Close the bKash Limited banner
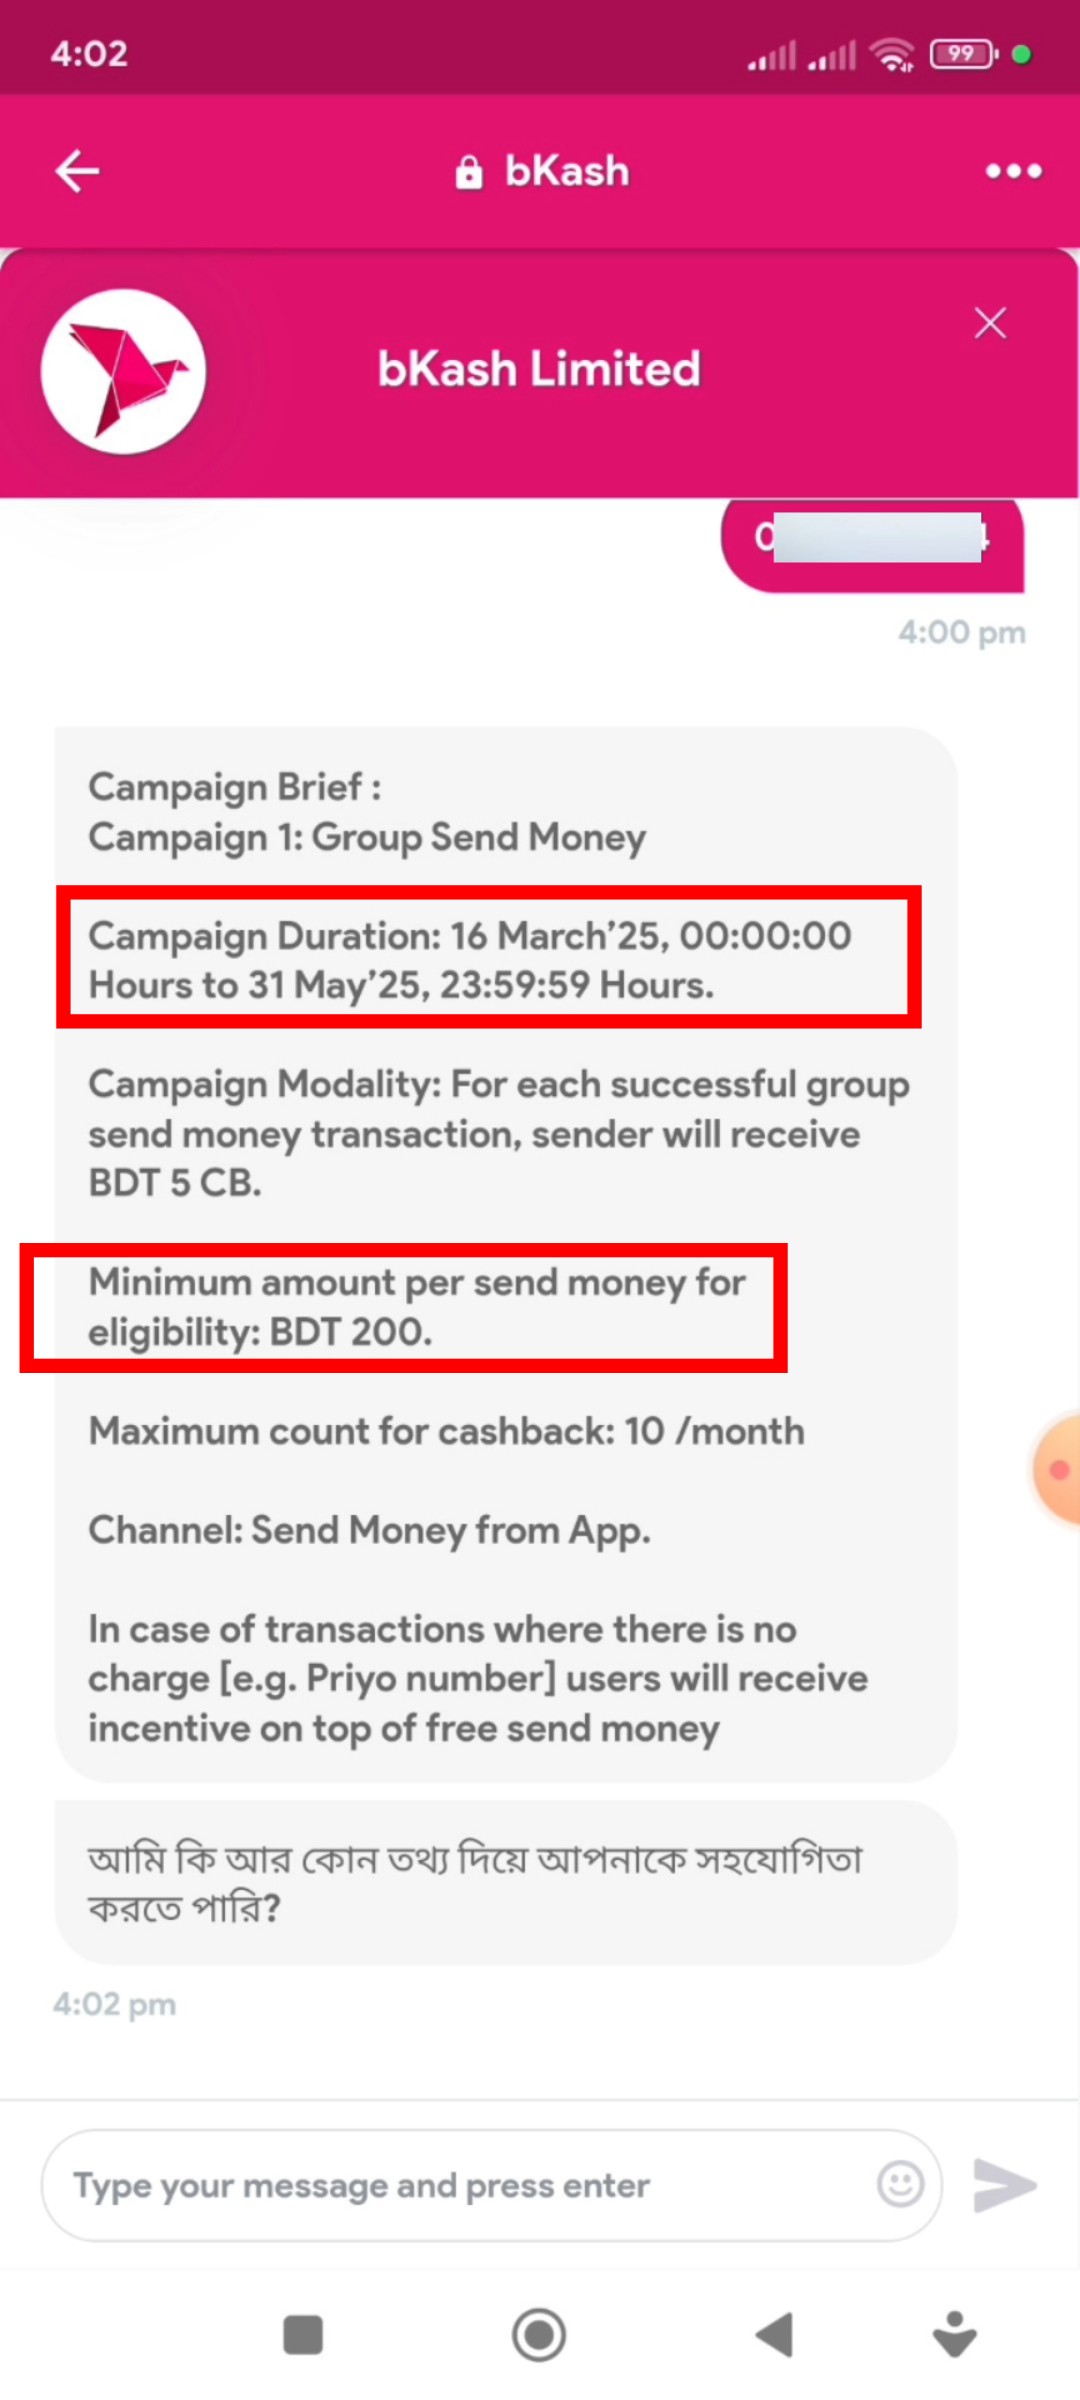 point(990,323)
